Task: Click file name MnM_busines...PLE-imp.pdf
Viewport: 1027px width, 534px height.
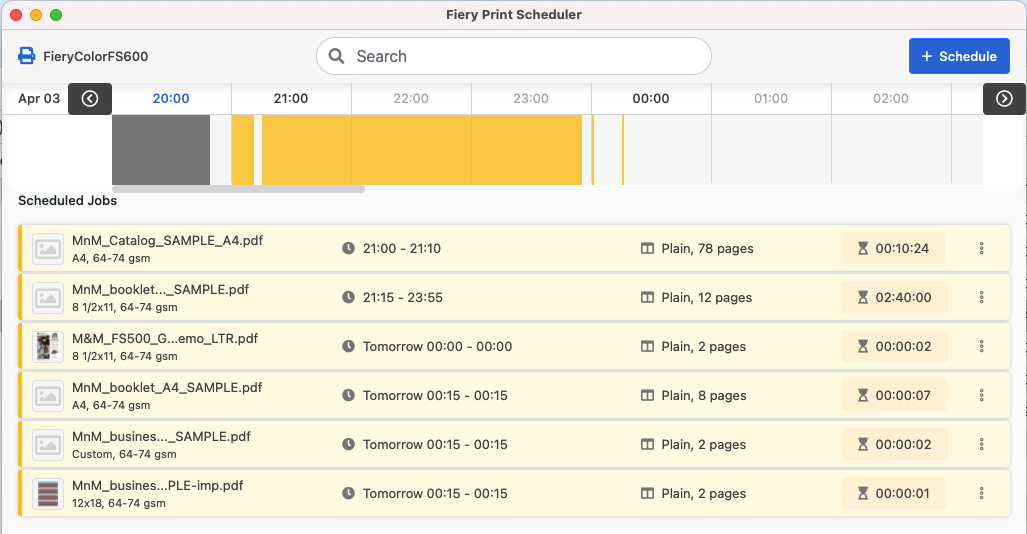Action: 157,486
